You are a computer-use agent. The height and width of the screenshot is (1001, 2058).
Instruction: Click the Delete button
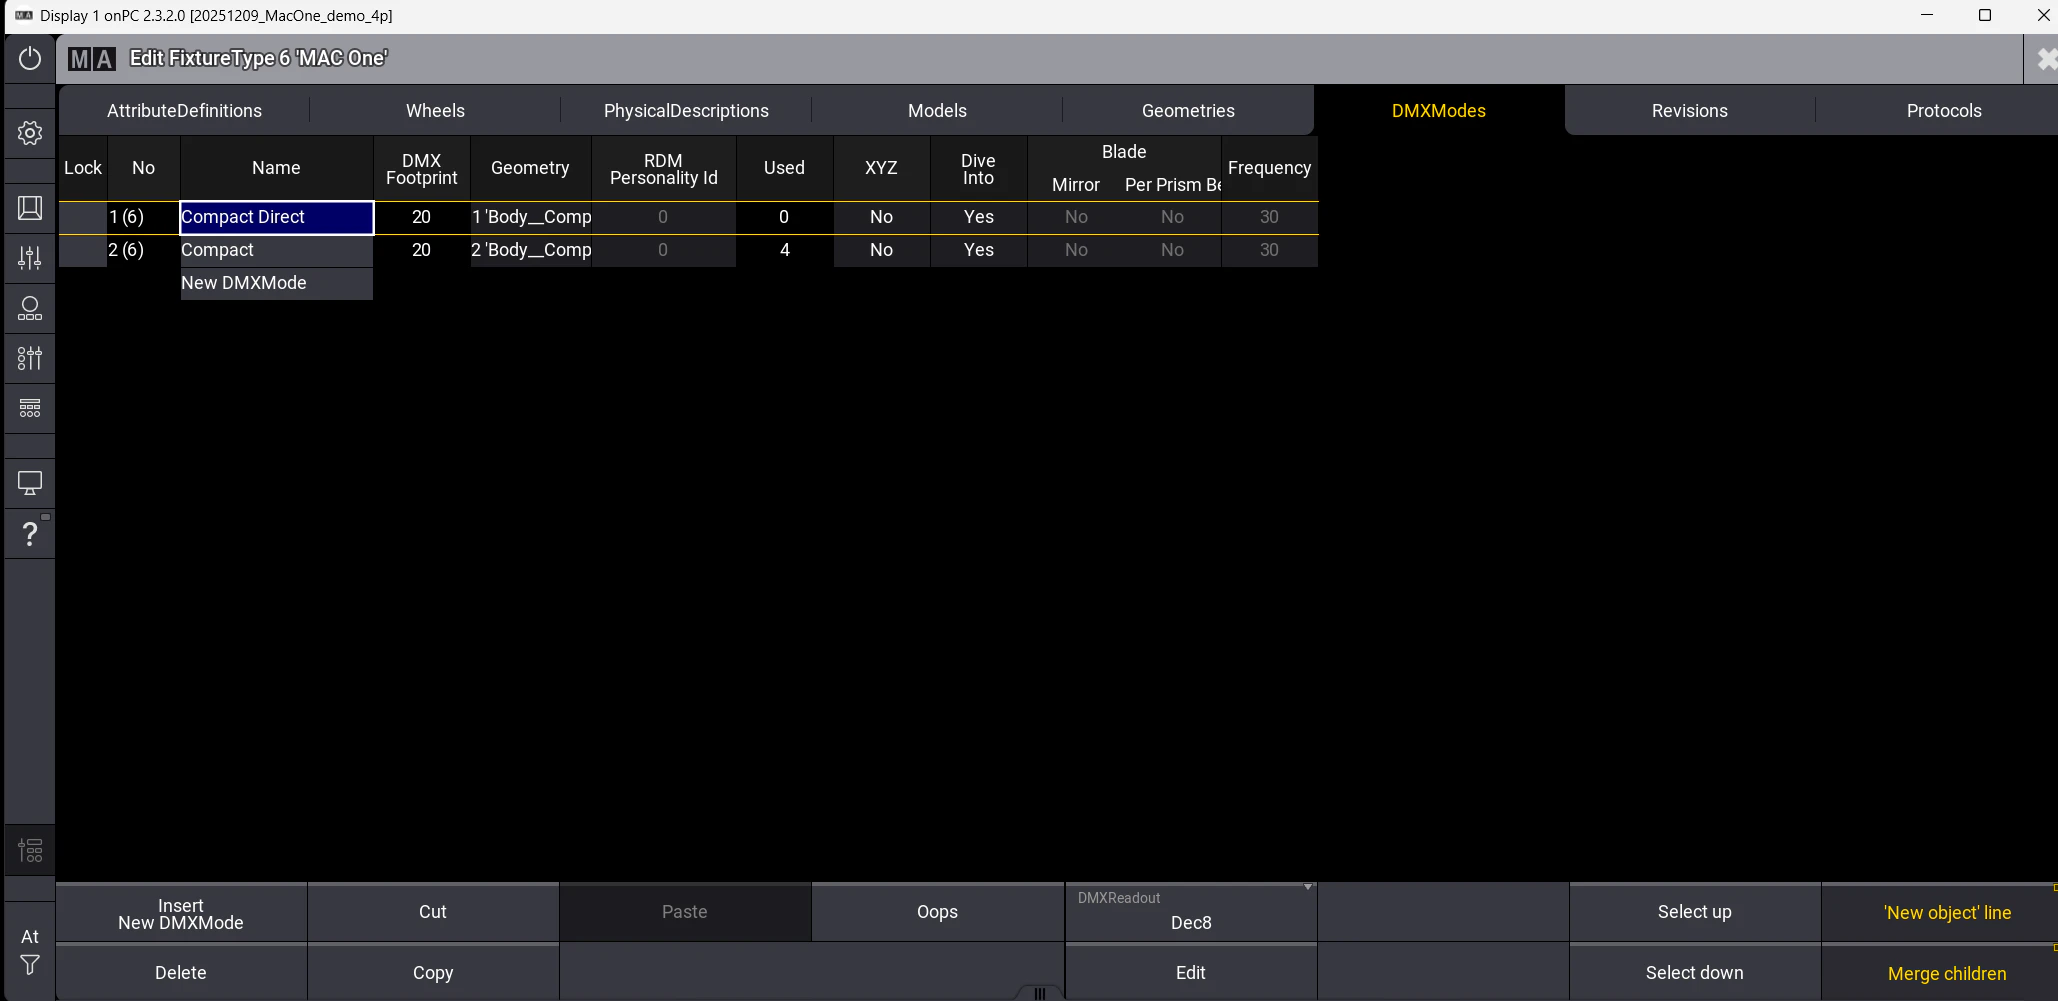click(181, 973)
